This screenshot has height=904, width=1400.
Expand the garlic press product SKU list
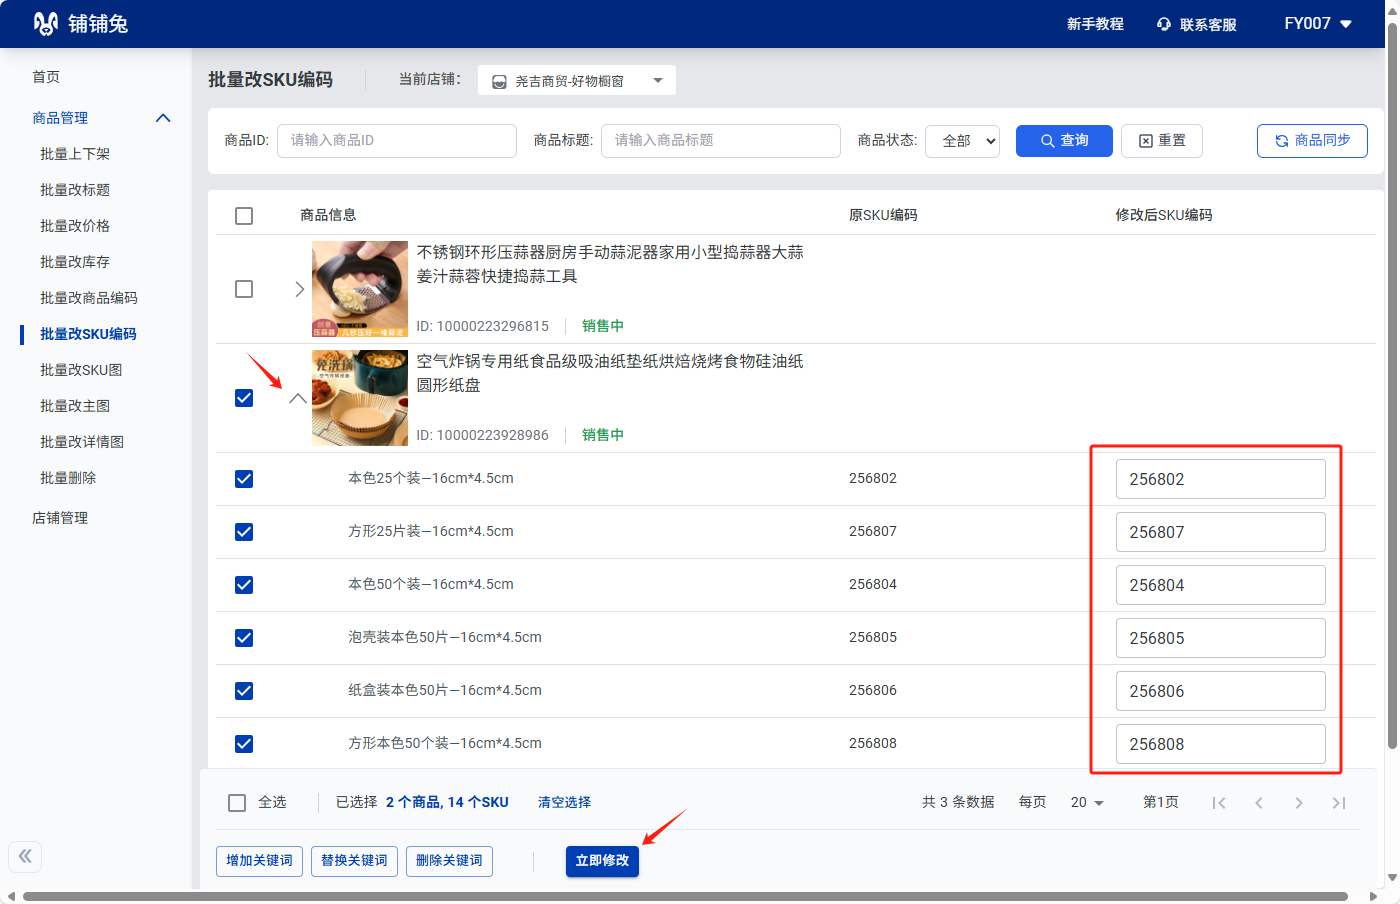pyautogui.click(x=299, y=289)
